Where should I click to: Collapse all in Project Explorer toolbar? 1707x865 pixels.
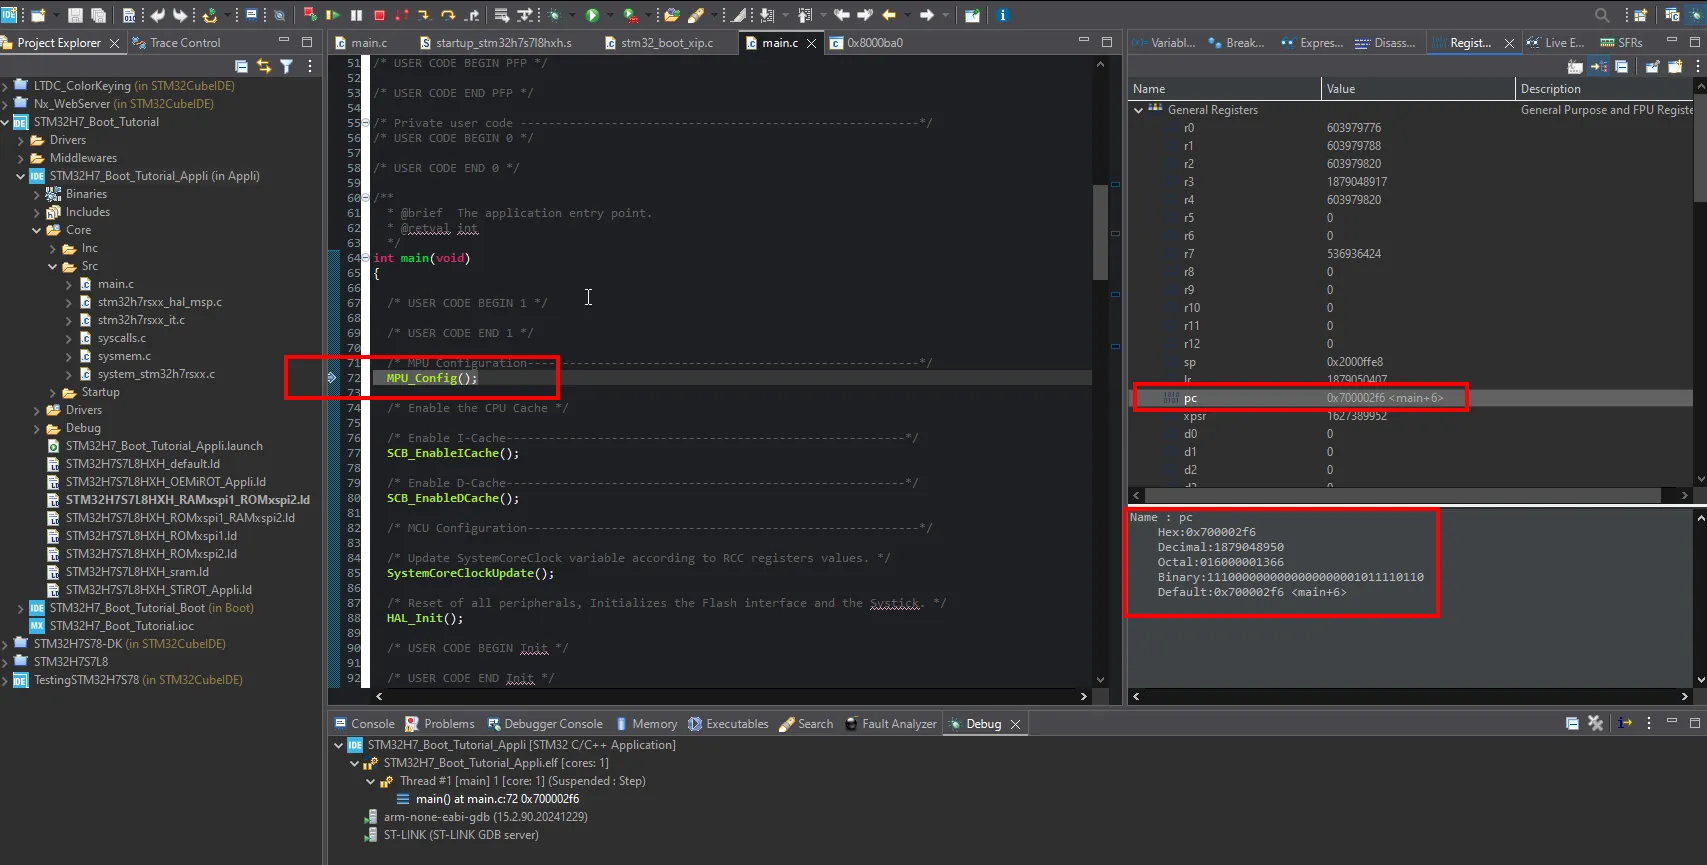[241, 66]
